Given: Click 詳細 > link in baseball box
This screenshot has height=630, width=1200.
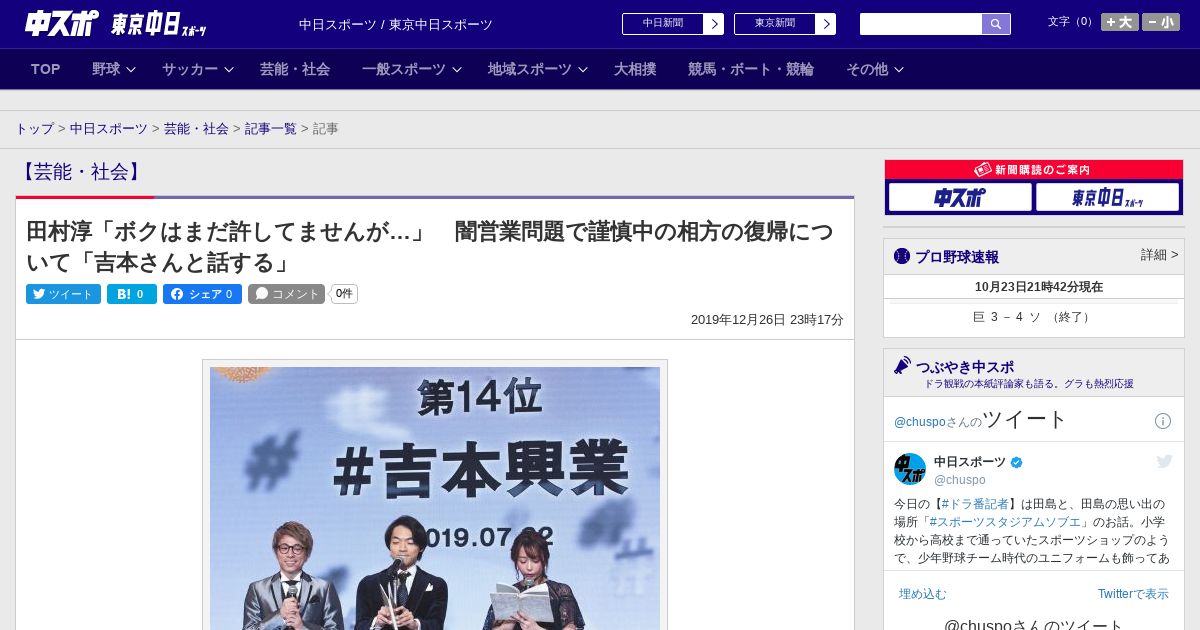Looking at the screenshot, I should tap(1160, 255).
